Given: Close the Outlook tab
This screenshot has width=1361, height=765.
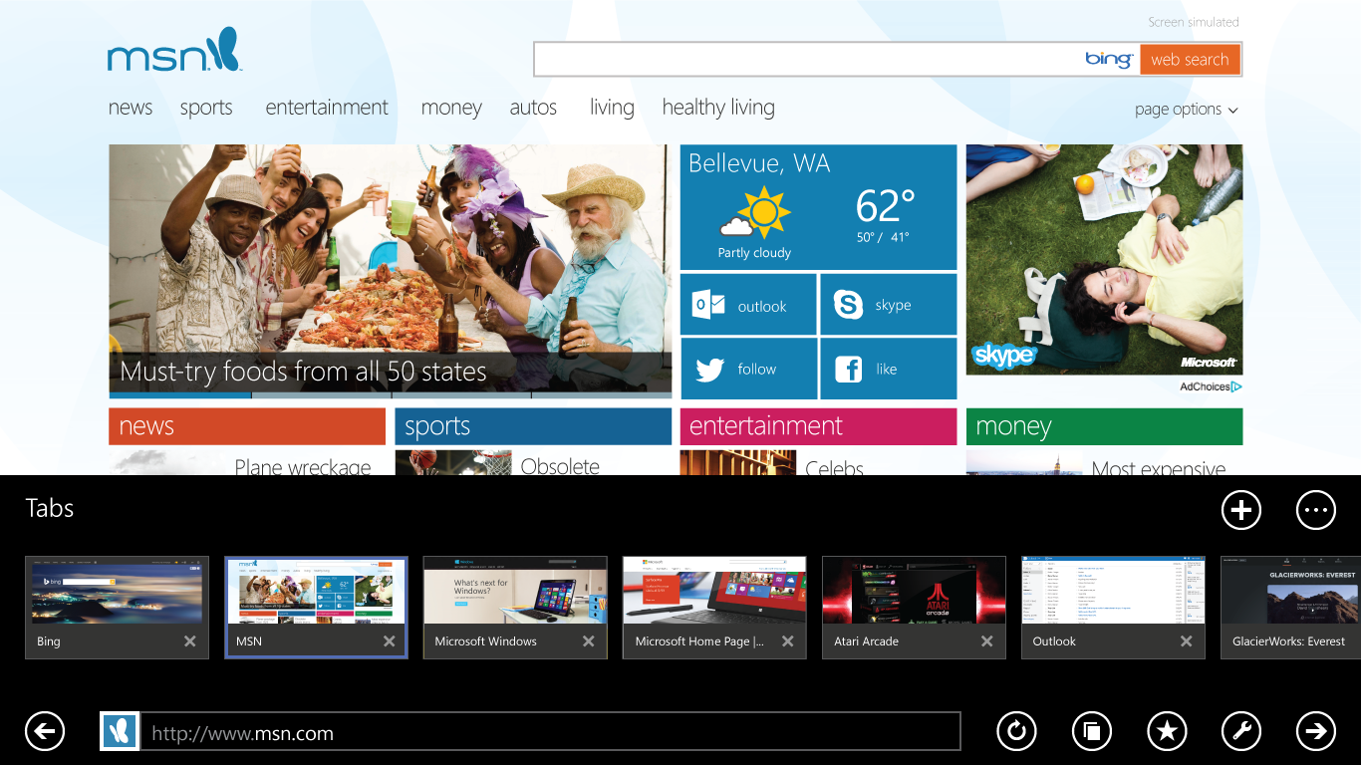Looking at the screenshot, I should coord(1186,641).
